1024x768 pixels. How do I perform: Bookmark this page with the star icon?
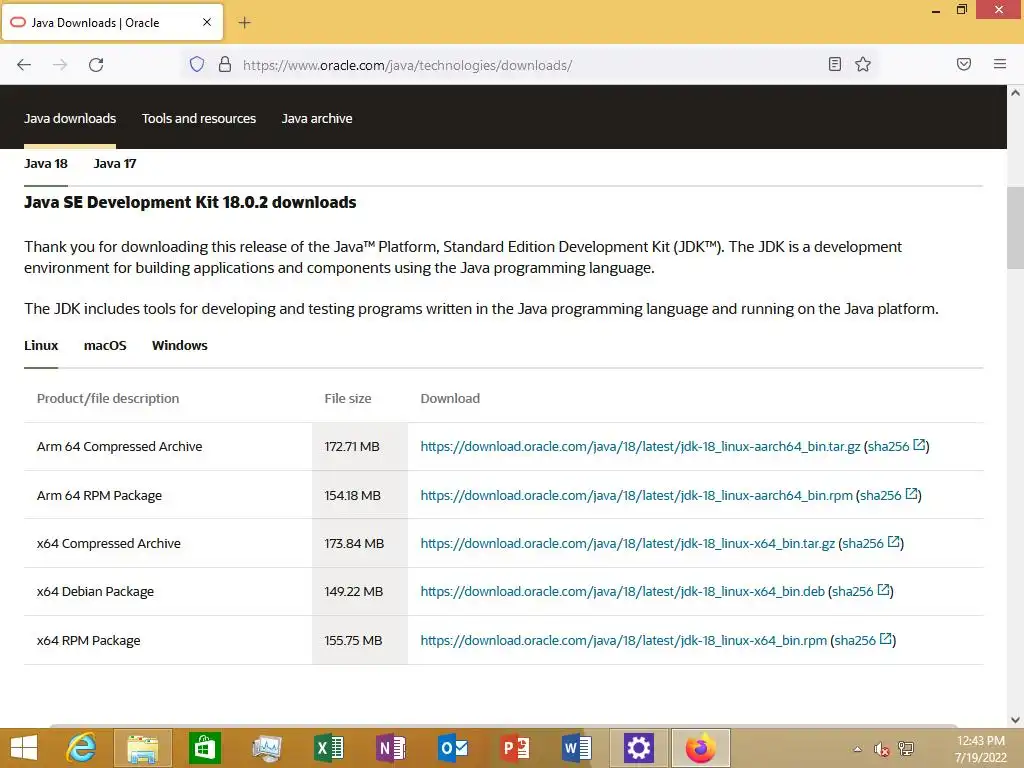tap(863, 64)
